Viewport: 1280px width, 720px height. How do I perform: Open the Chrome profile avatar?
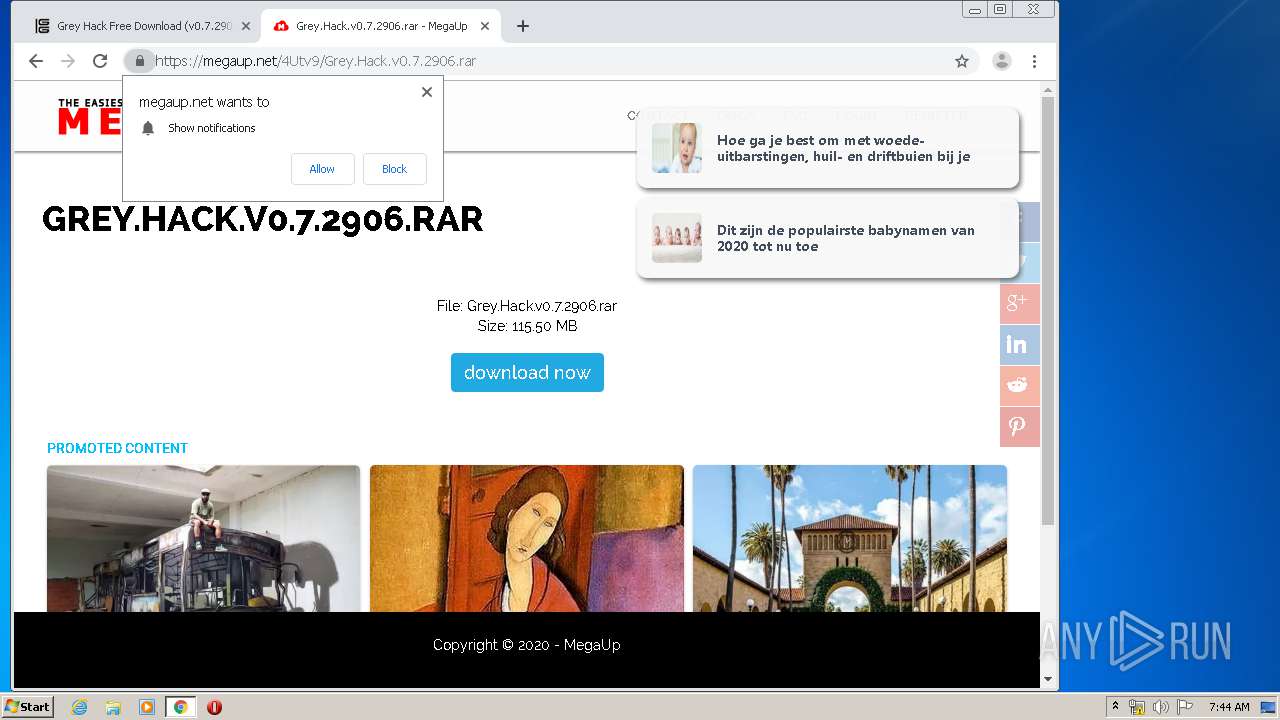pos(1002,61)
